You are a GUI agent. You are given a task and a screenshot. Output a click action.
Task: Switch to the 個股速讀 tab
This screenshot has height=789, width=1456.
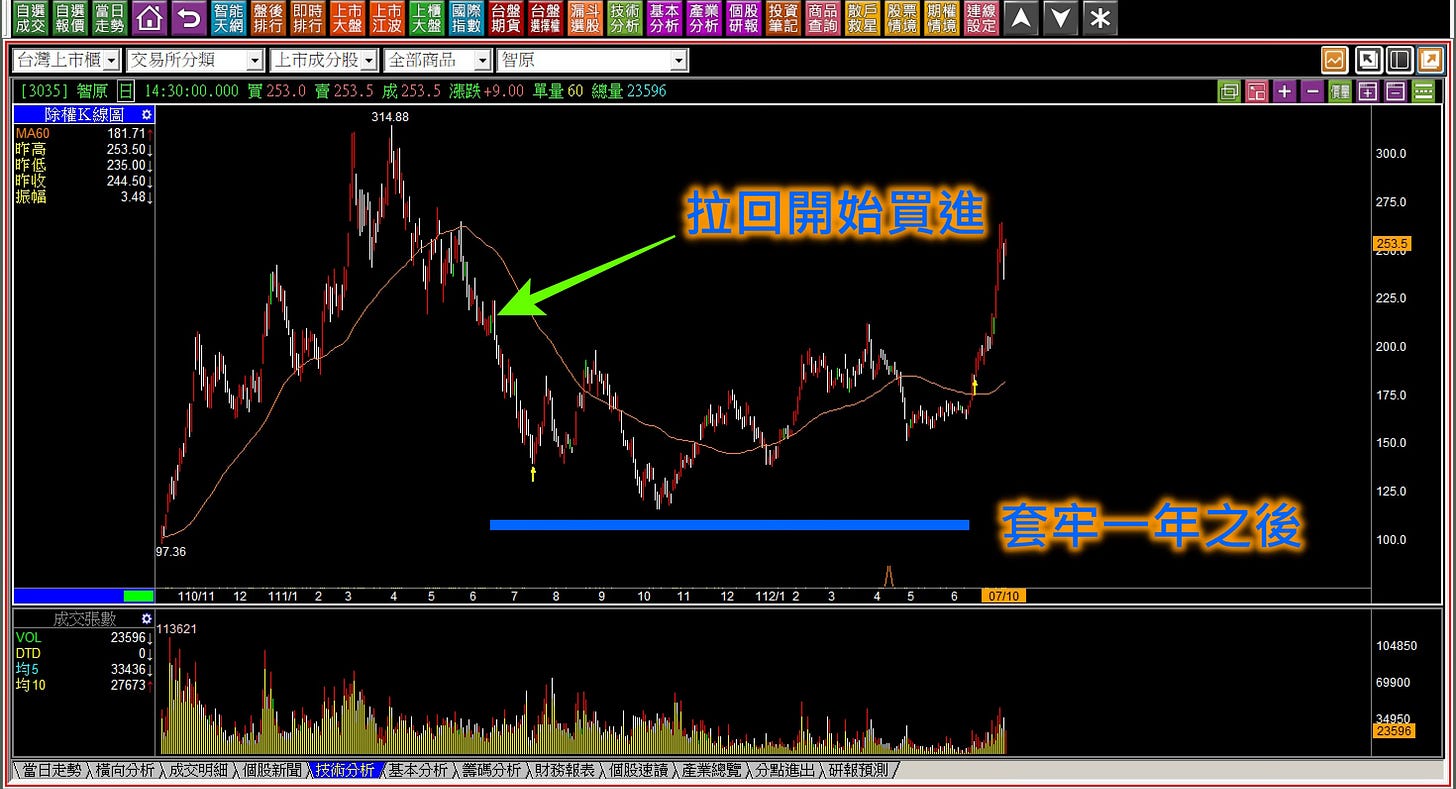point(639,770)
